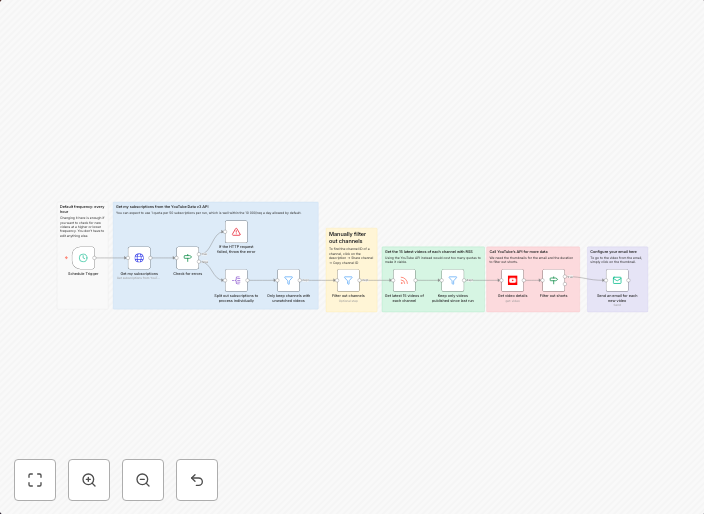Image resolution: width=704 pixels, height=514 pixels.
Task: Zoom in on the workflow canvas
Action: [x=89, y=480]
